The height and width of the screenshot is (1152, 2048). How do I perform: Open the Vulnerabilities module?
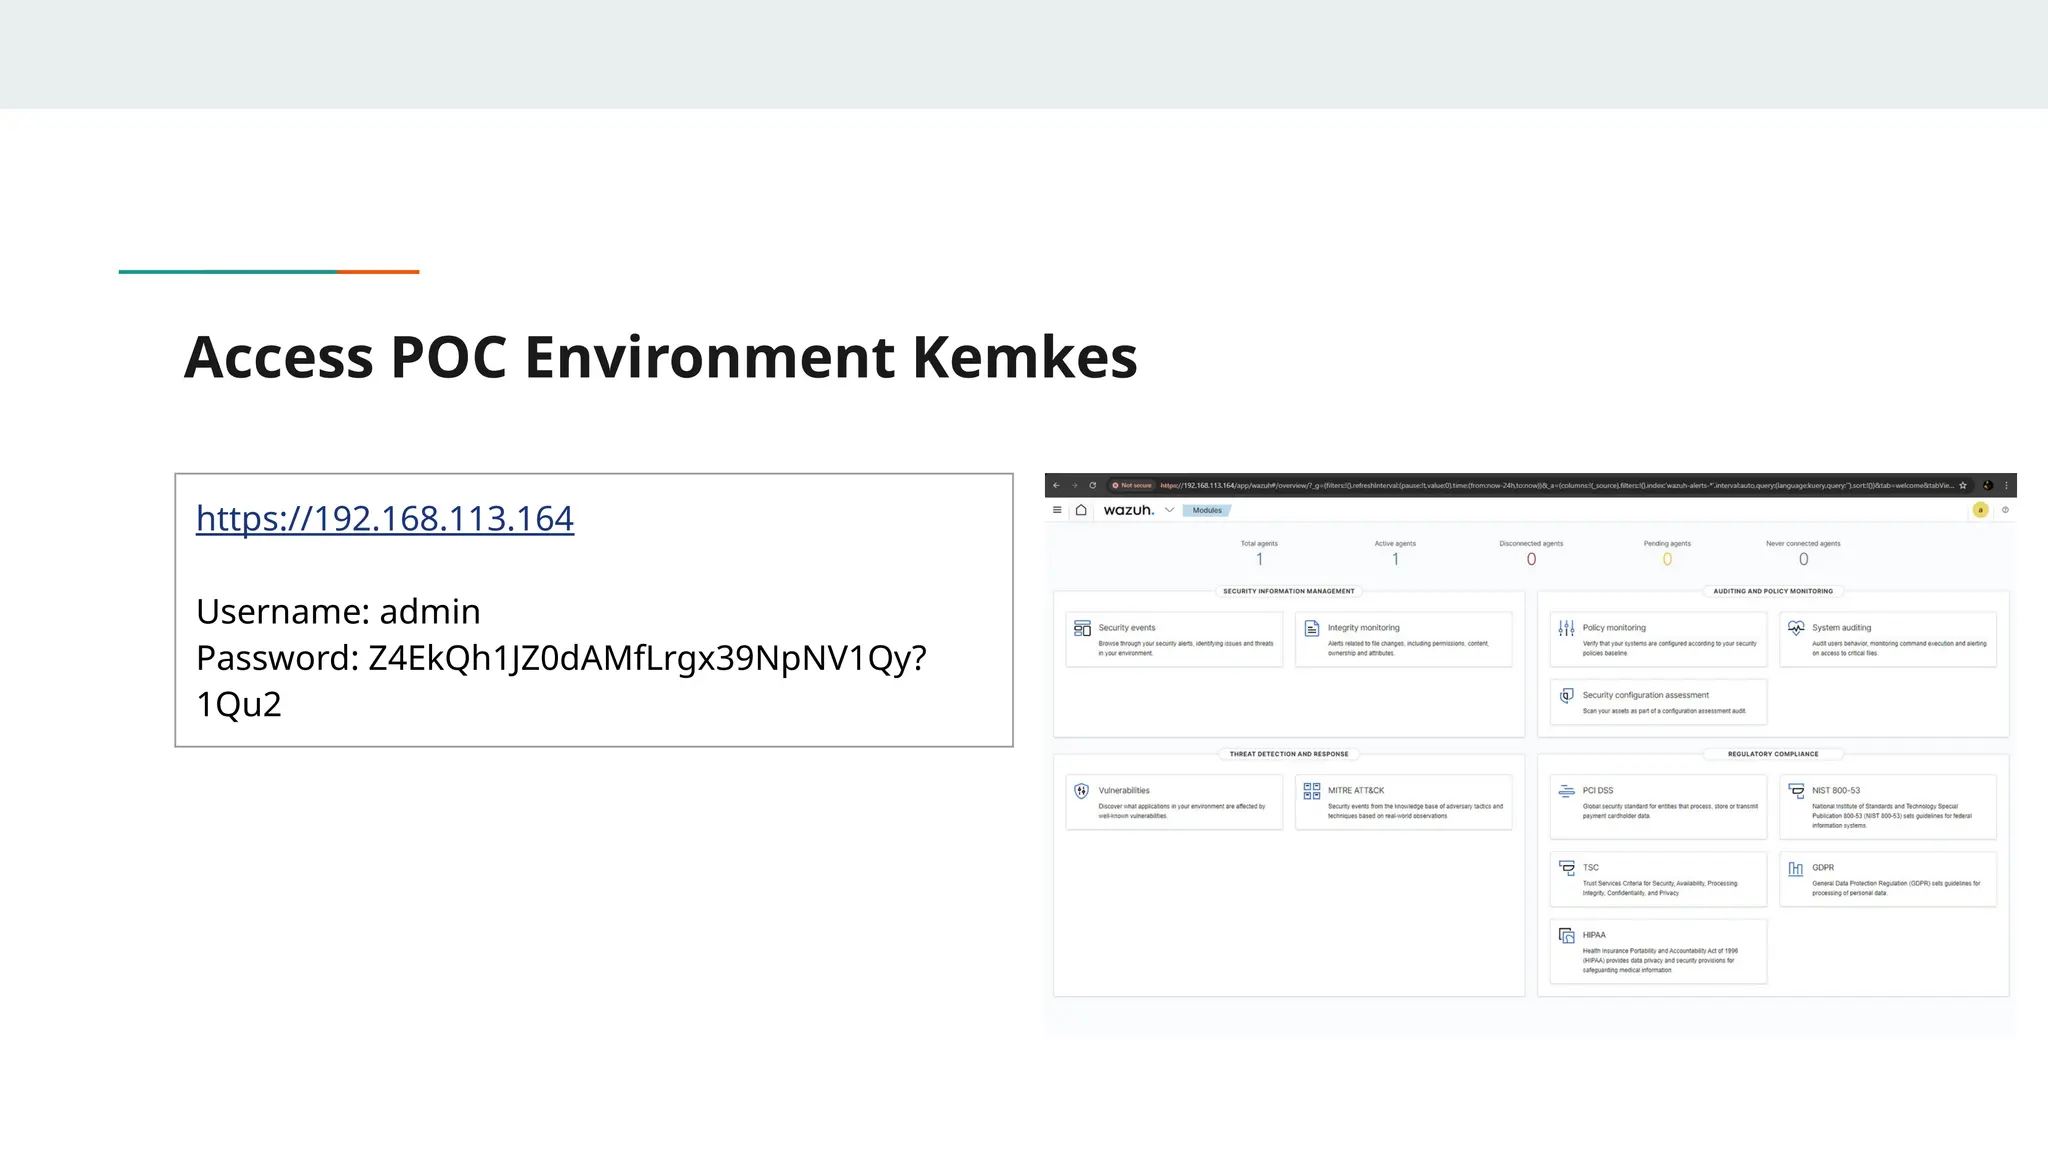(x=1174, y=802)
